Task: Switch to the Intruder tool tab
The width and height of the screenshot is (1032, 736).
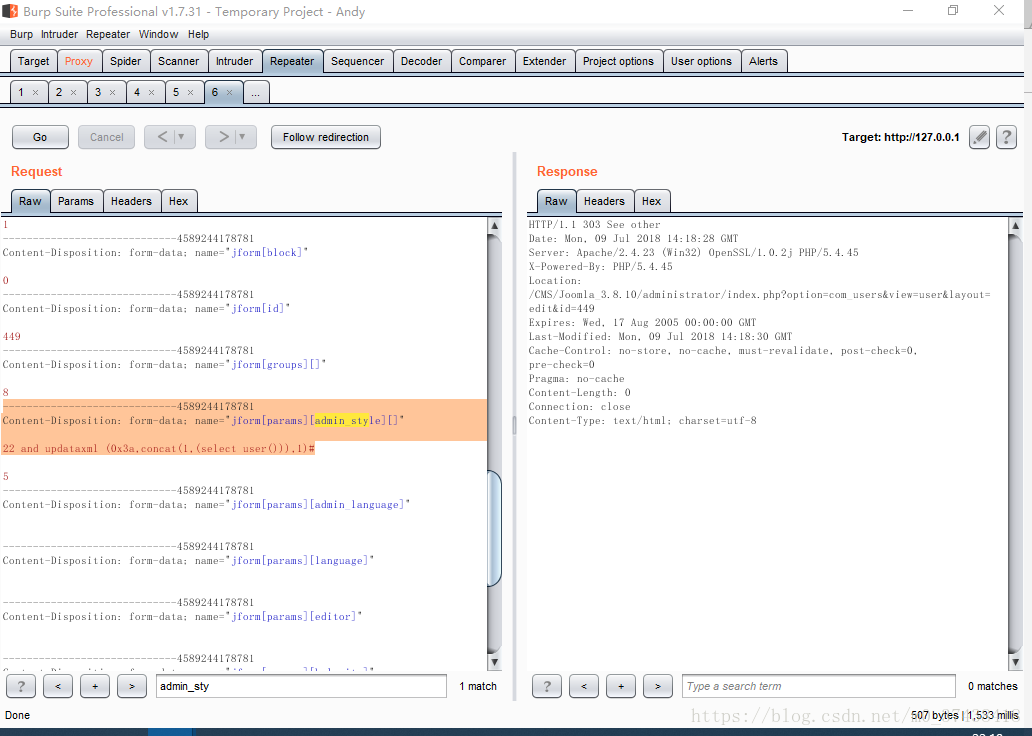Action: 234,61
